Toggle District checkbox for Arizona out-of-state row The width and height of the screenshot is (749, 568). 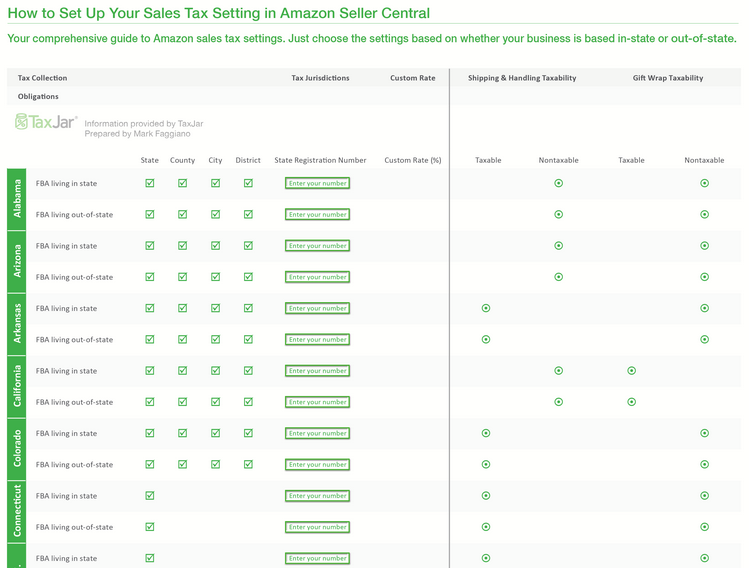248,277
